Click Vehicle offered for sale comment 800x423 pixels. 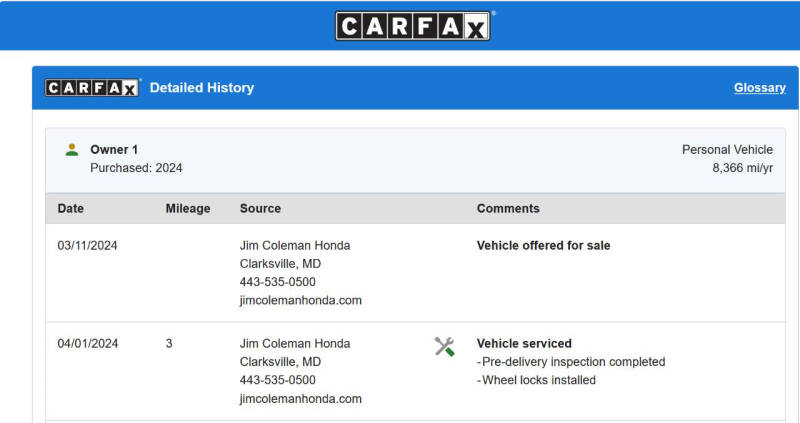click(543, 245)
